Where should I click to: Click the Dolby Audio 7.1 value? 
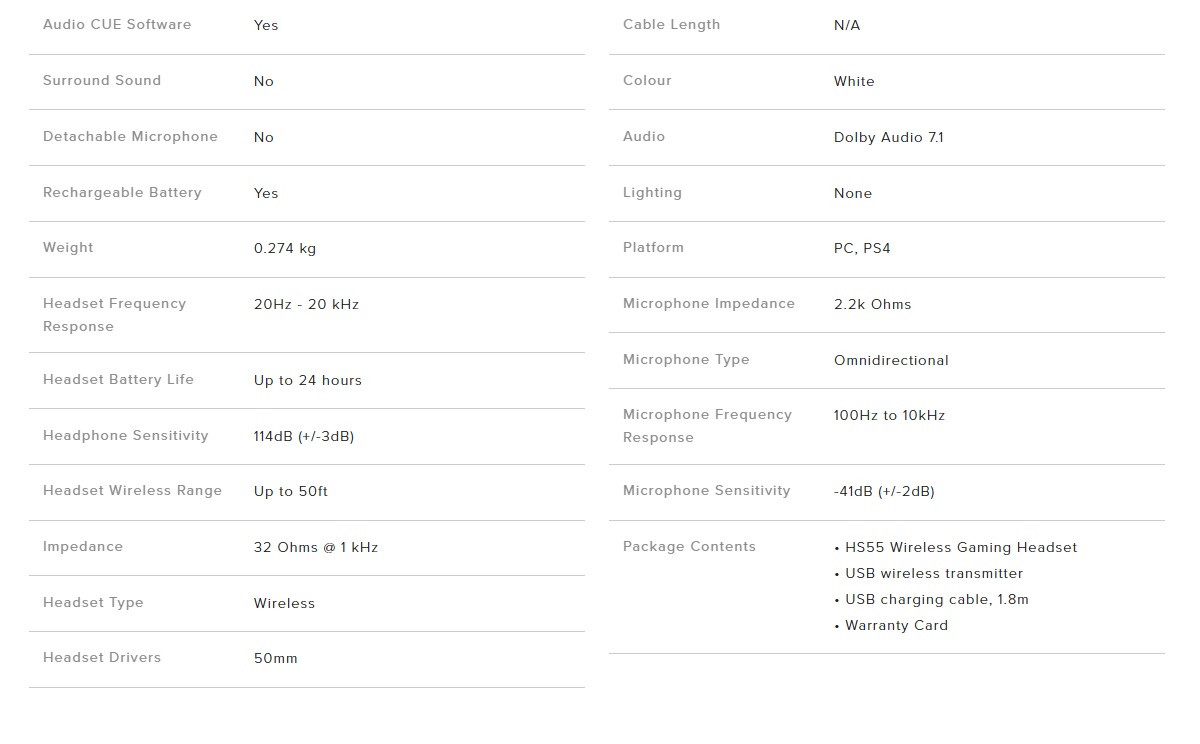click(x=889, y=138)
